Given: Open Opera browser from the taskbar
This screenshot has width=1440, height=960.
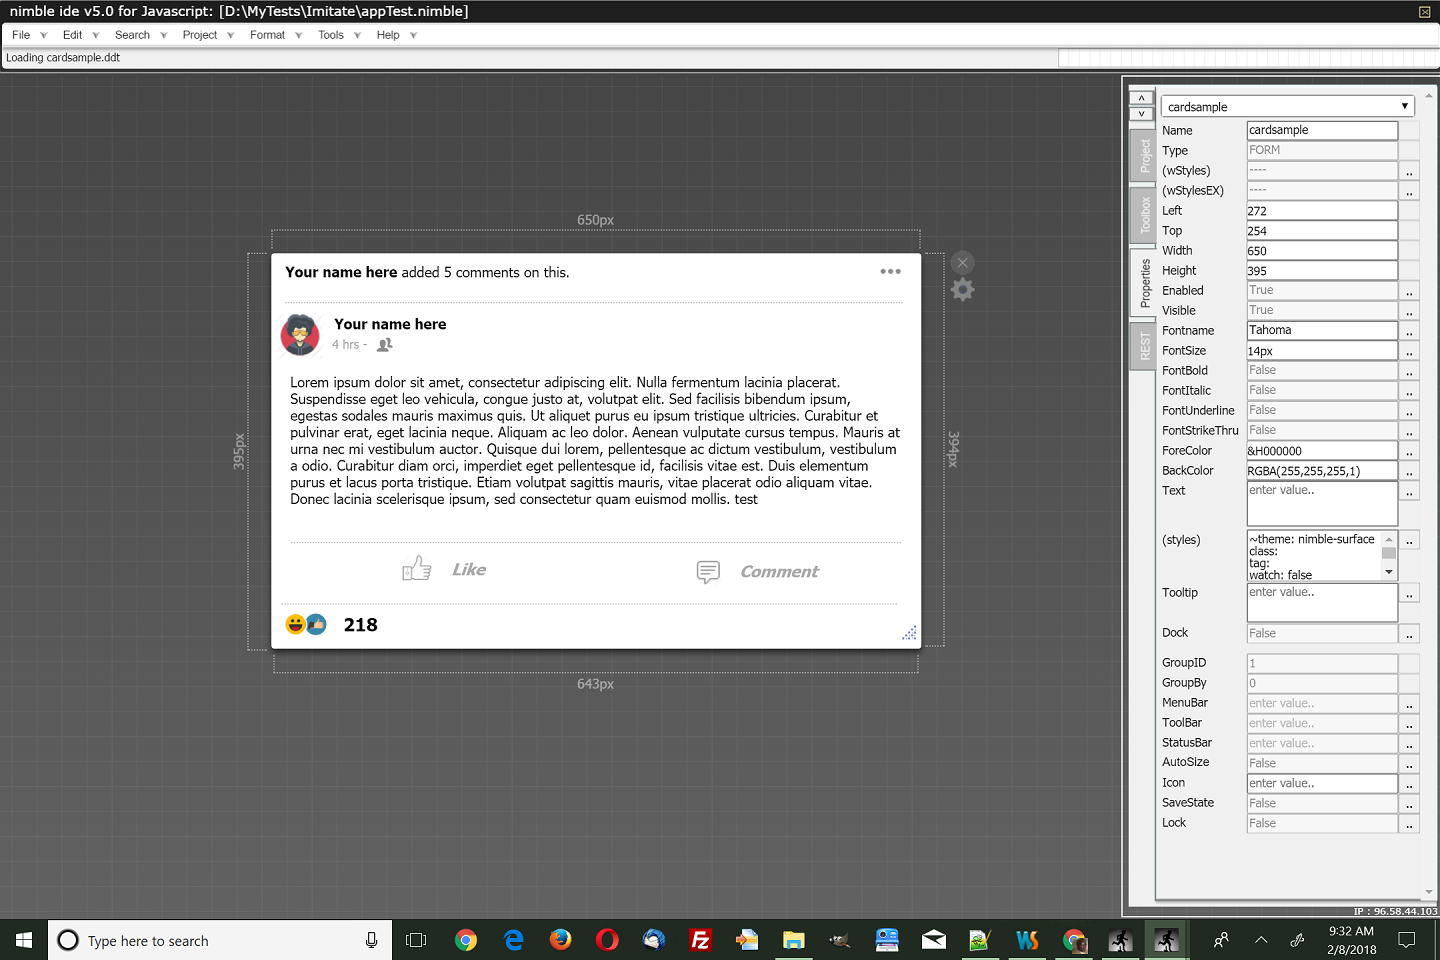Looking at the screenshot, I should pos(607,940).
